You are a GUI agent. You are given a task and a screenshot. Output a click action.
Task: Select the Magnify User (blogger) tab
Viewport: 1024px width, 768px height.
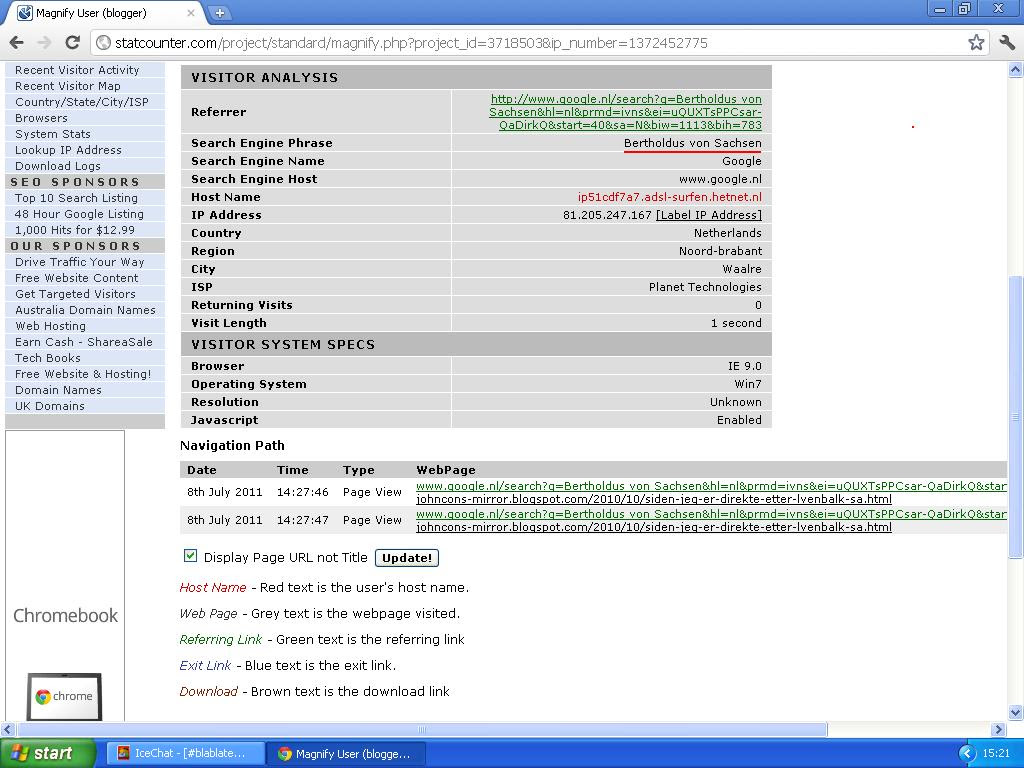pos(104,13)
